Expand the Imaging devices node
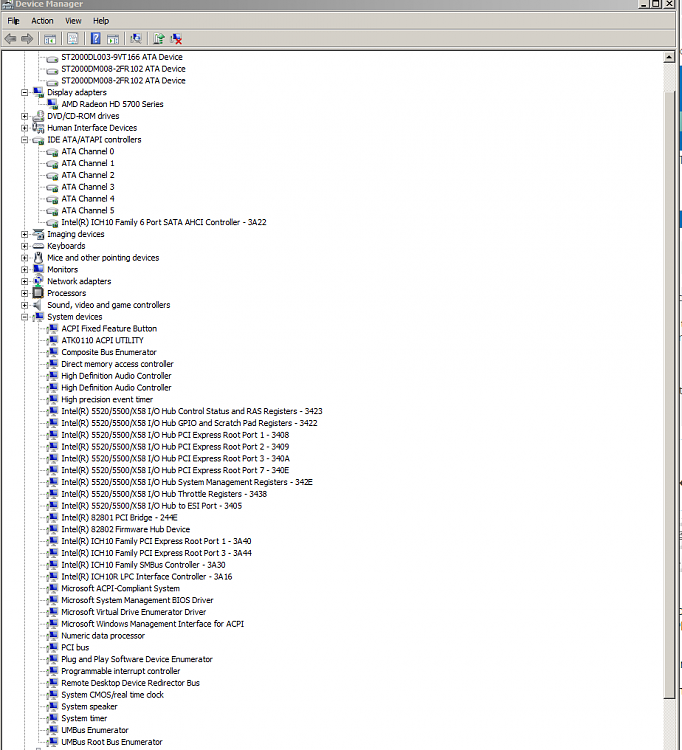 [x=24, y=234]
